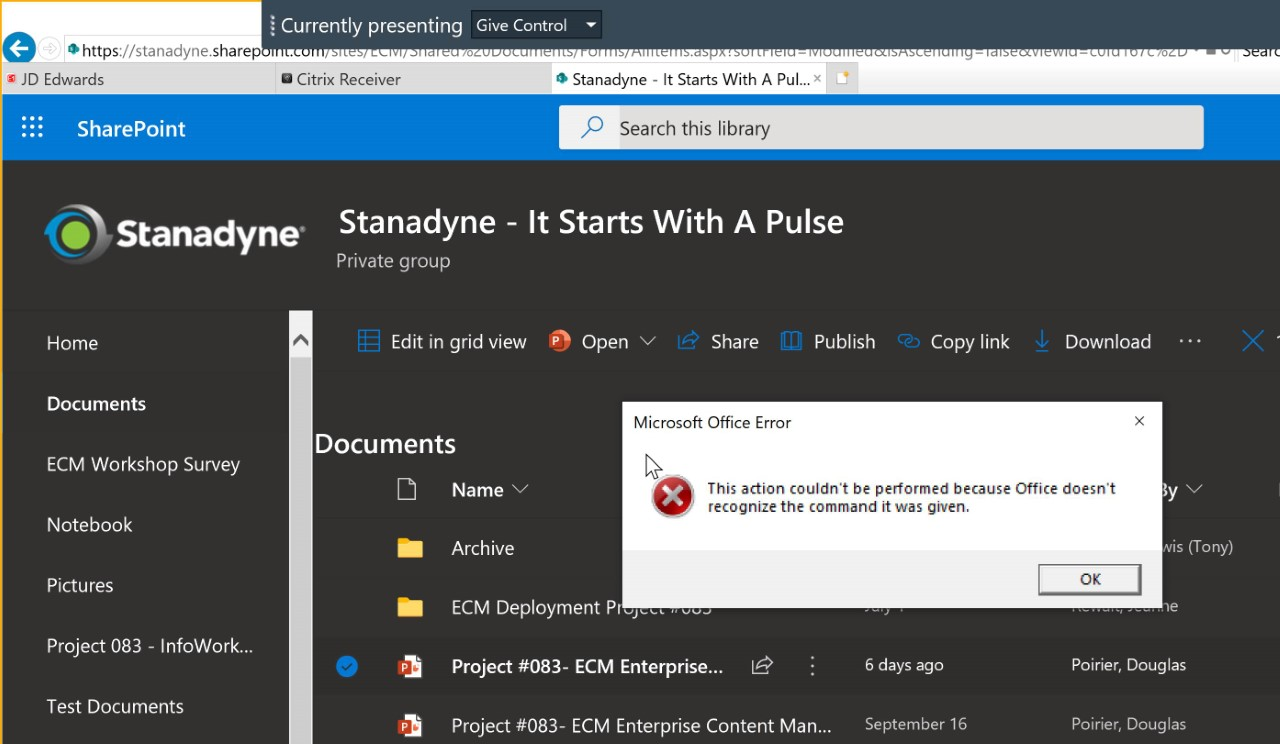1280x744 pixels.
Task: Open the Project #083- ECM Enterprise... file
Action: click(x=587, y=666)
